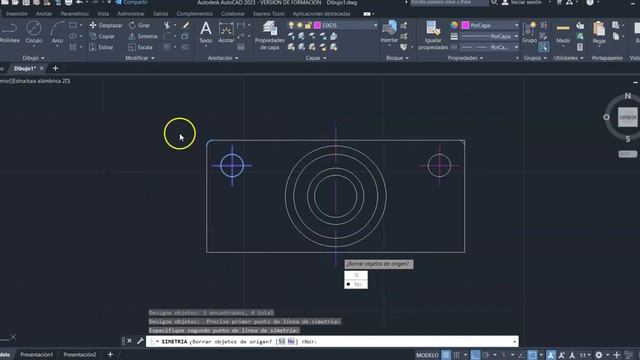
Task: Toggle the grid display in status bar
Action: [x=446, y=355]
